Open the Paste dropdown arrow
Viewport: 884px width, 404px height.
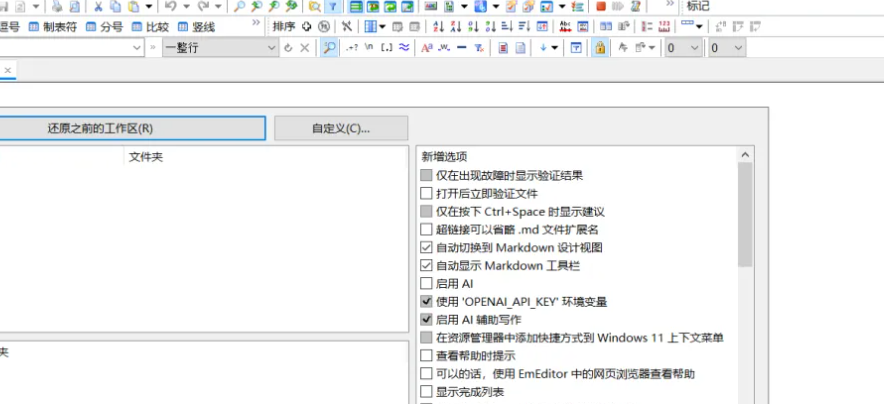(148, 7)
